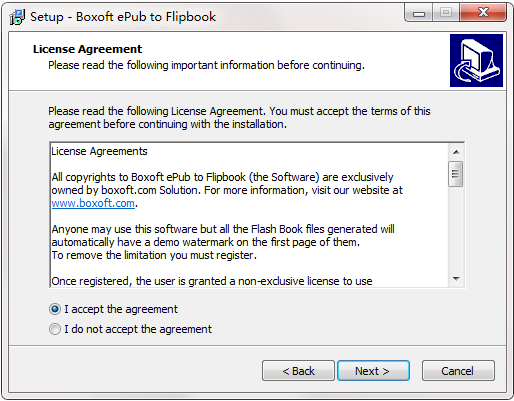Click the license text scroll up arrow
The image size is (514, 401).
456,152
